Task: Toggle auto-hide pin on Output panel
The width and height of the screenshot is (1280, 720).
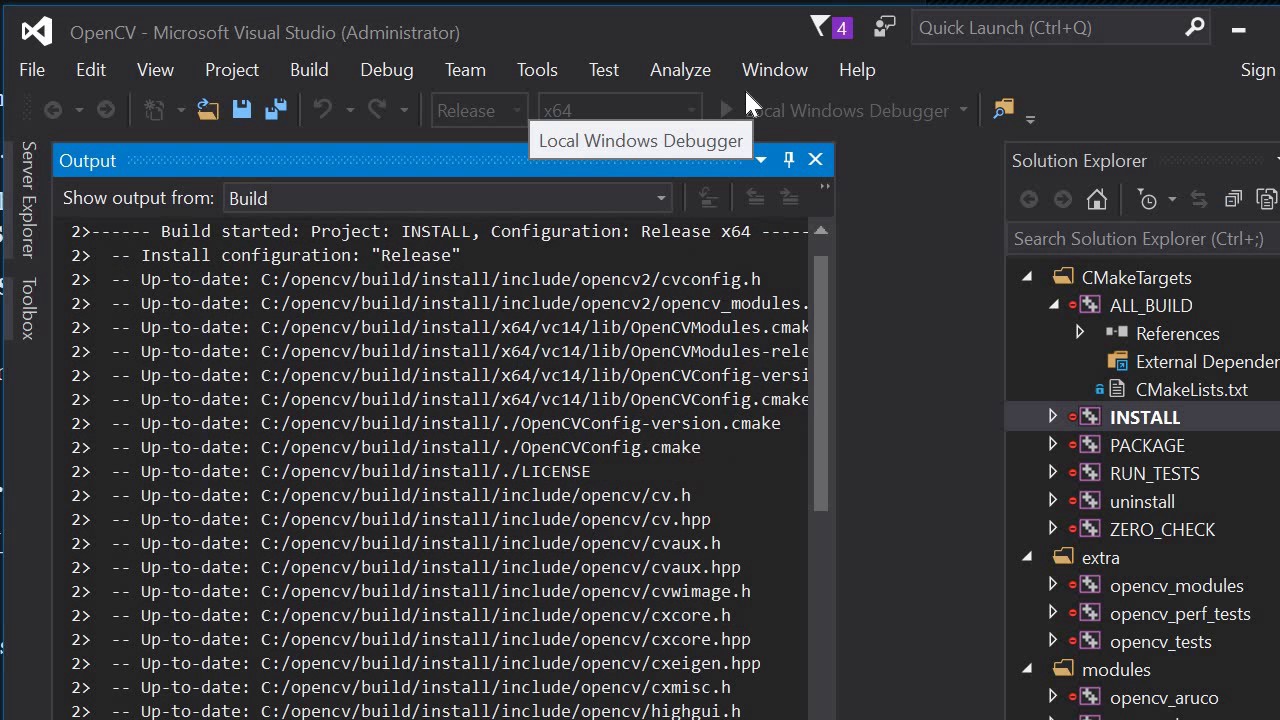Action: click(789, 160)
